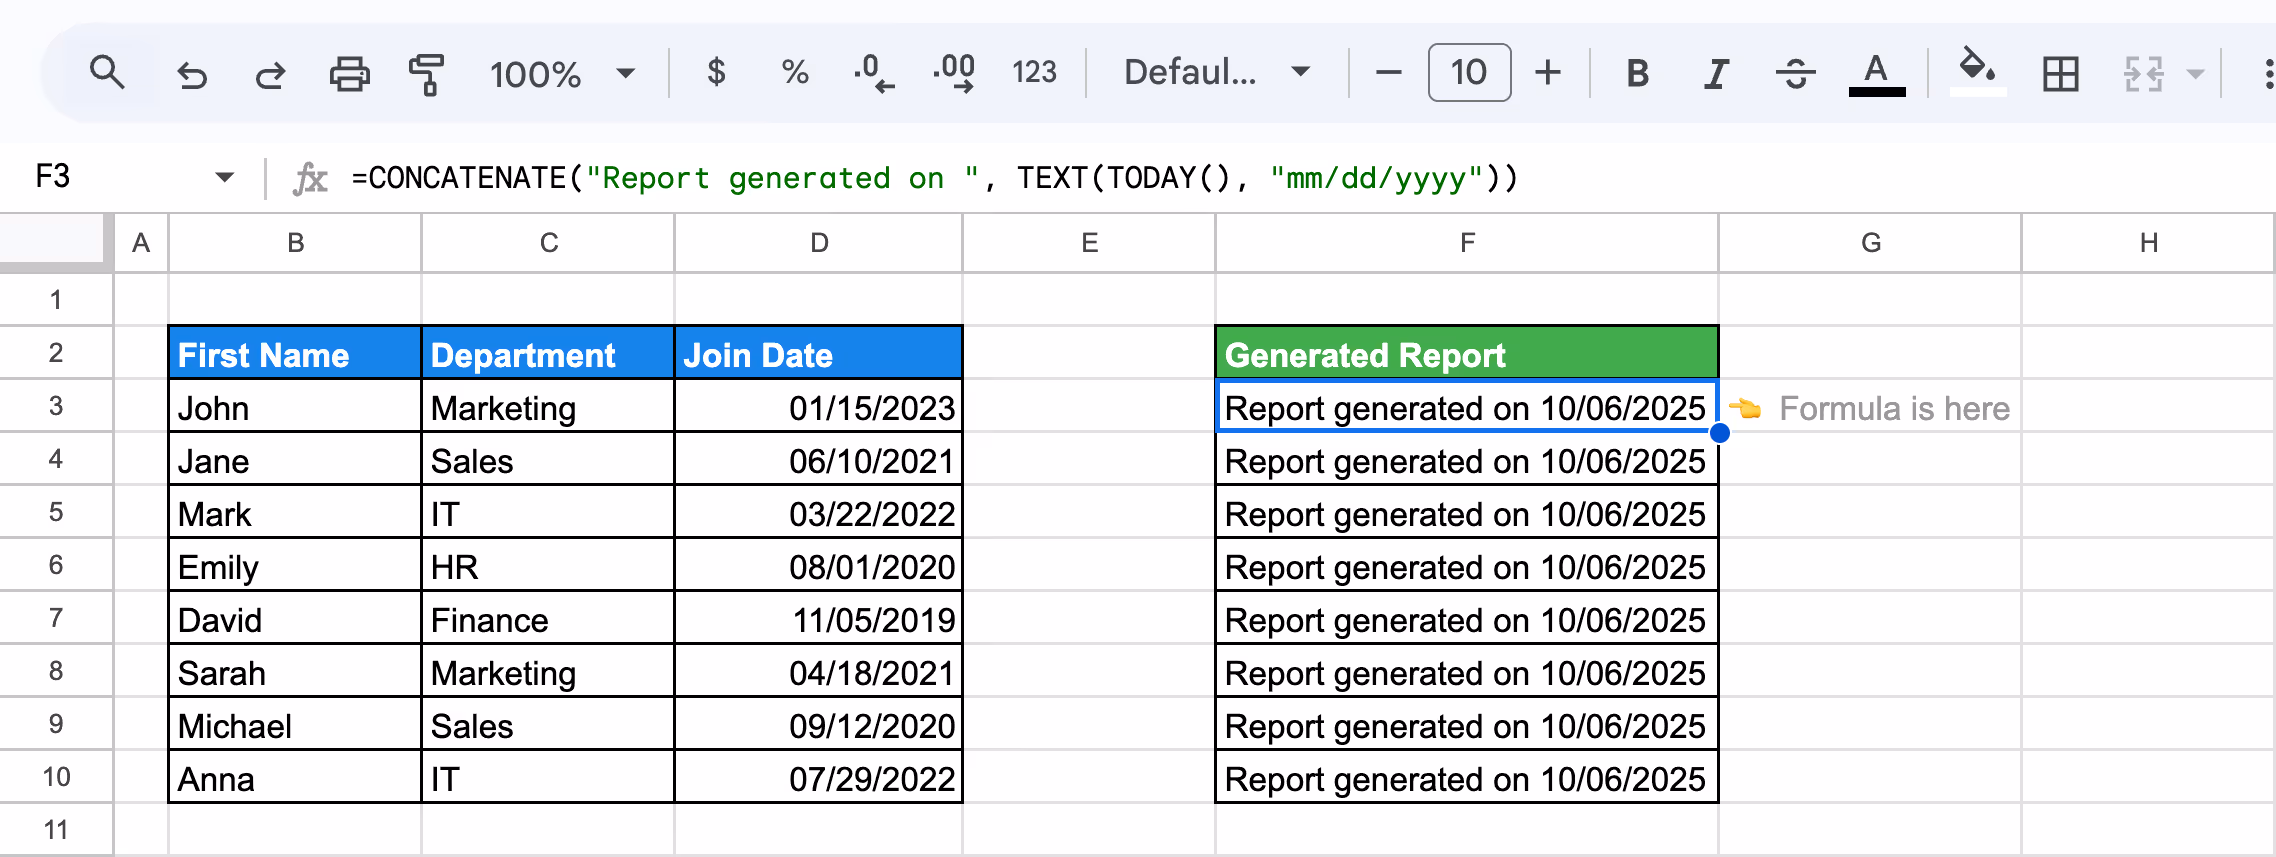Format as currency with dollar icon
The height and width of the screenshot is (857, 2276).
716,73
